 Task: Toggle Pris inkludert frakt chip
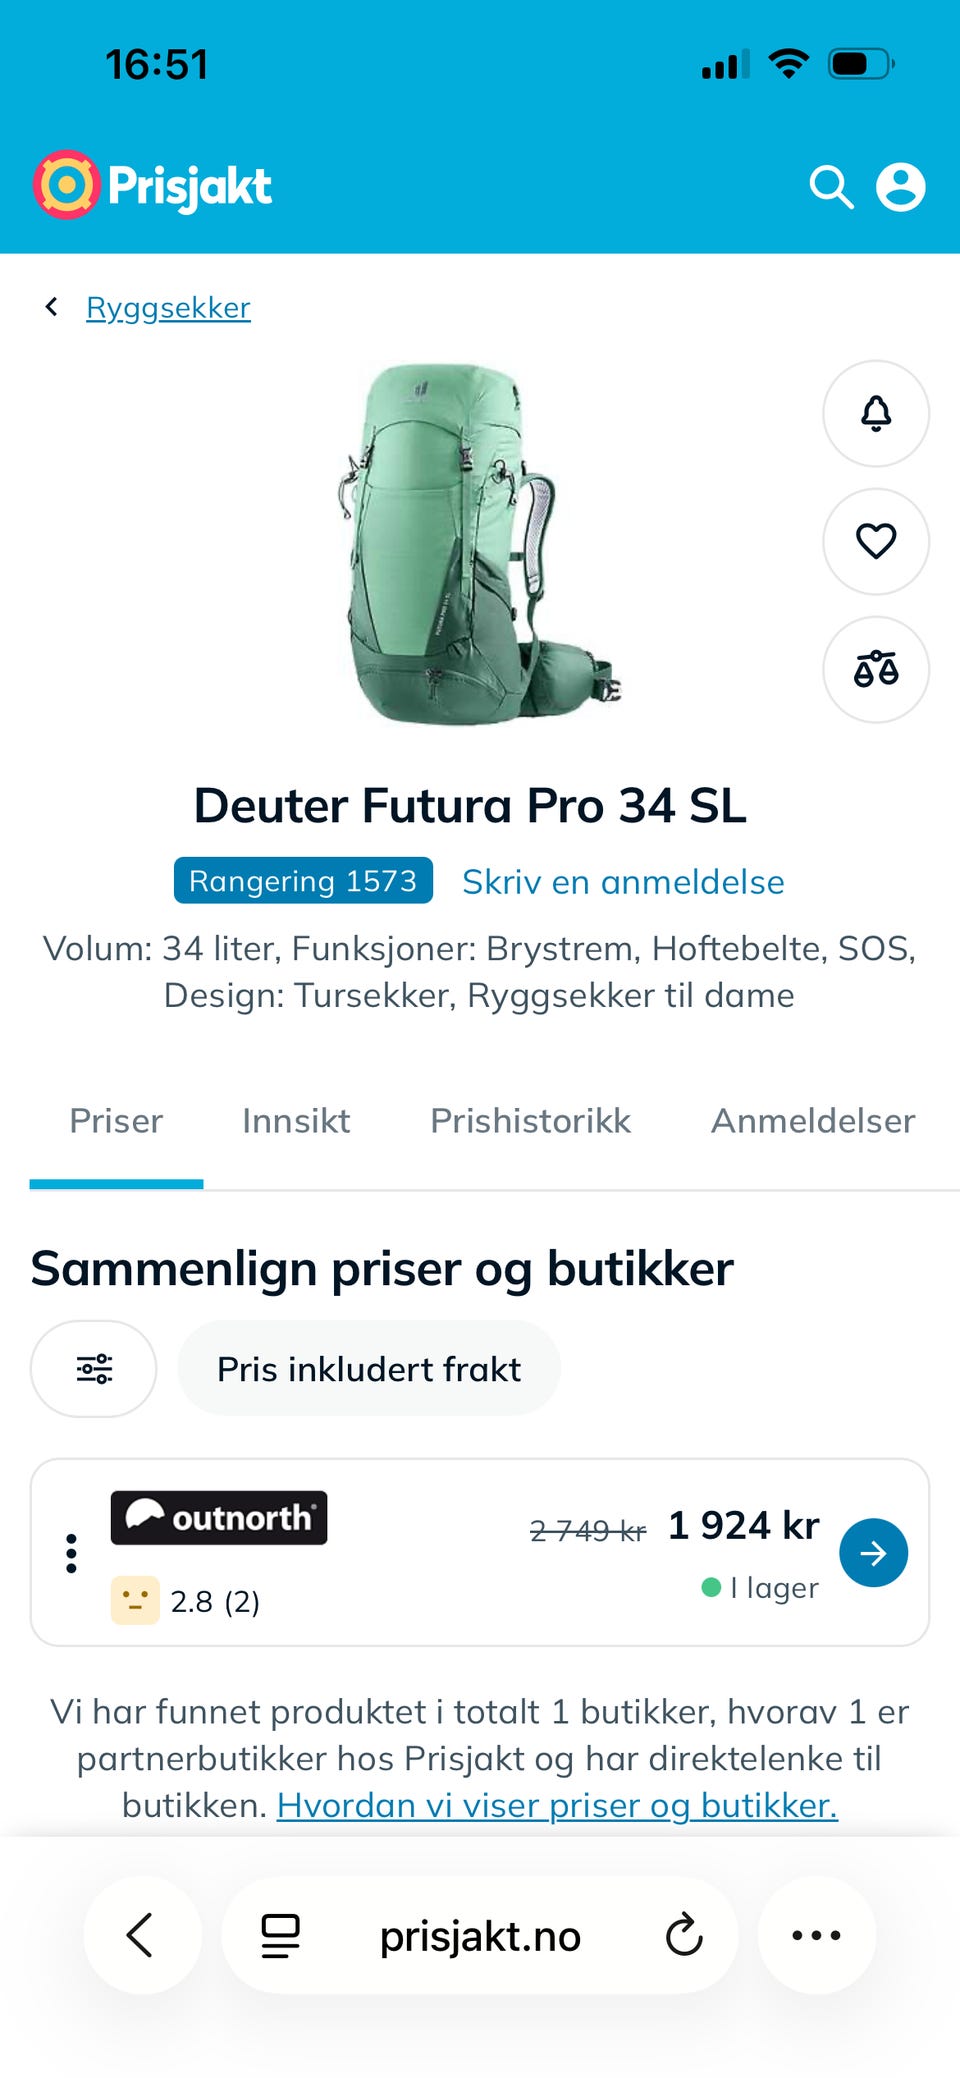point(369,1368)
